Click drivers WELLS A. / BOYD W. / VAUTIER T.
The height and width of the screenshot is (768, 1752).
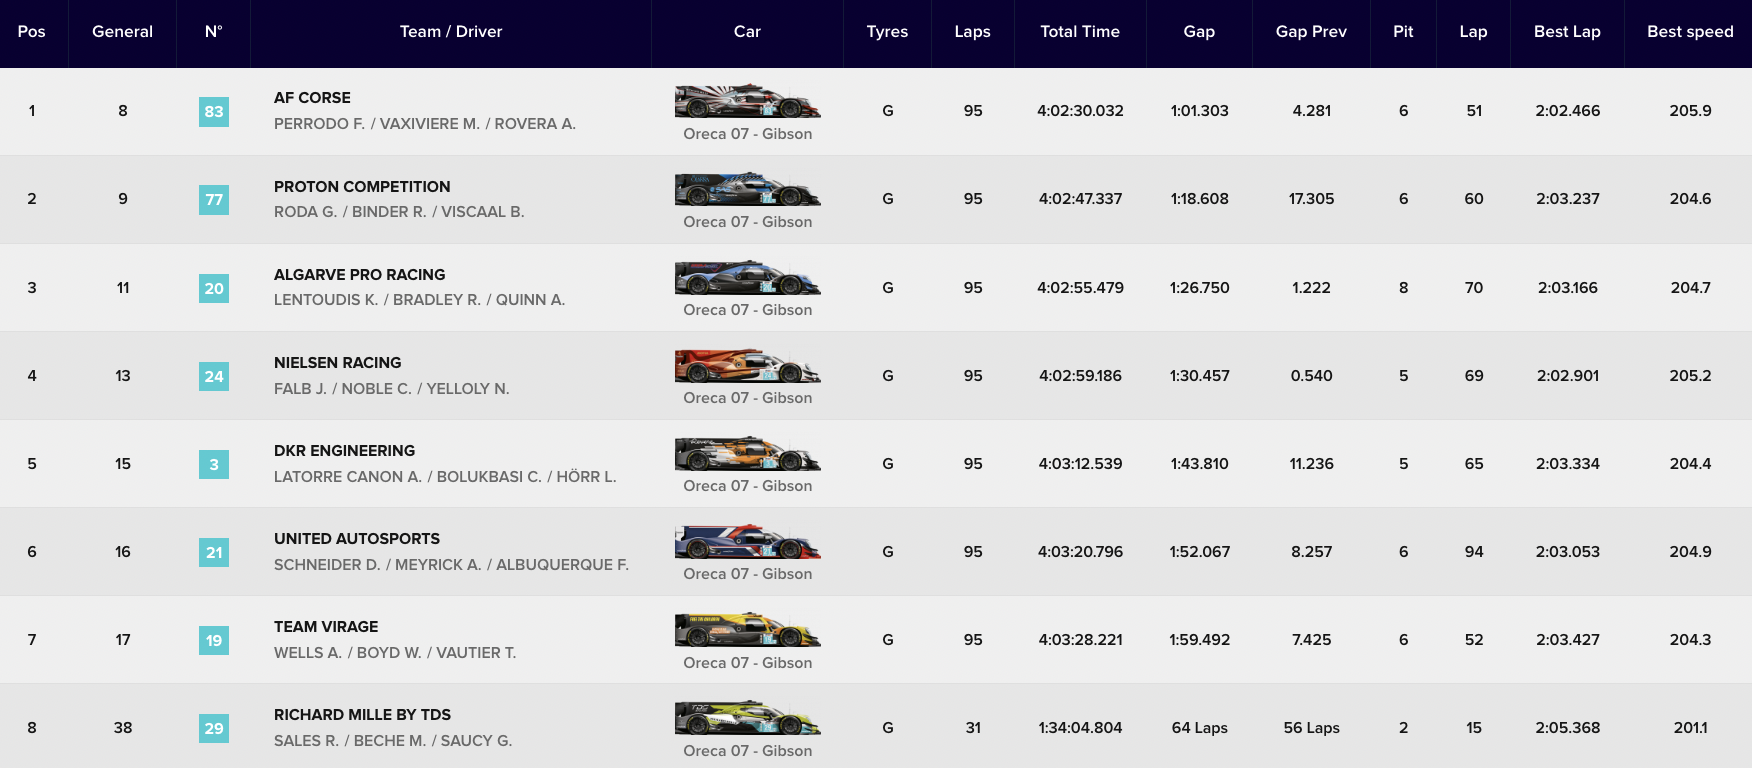coord(395,652)
